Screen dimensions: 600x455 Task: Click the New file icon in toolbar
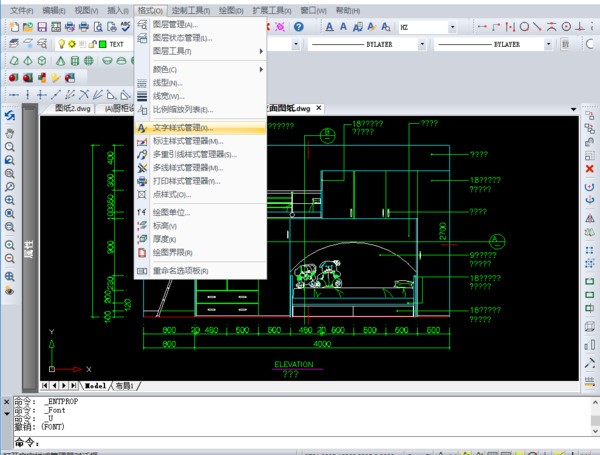(x=15, y=27)
